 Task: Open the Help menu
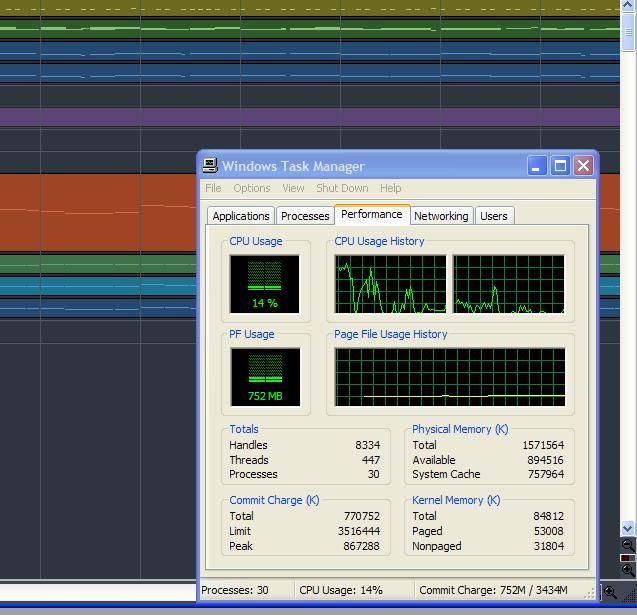click(x=390, y=188)
